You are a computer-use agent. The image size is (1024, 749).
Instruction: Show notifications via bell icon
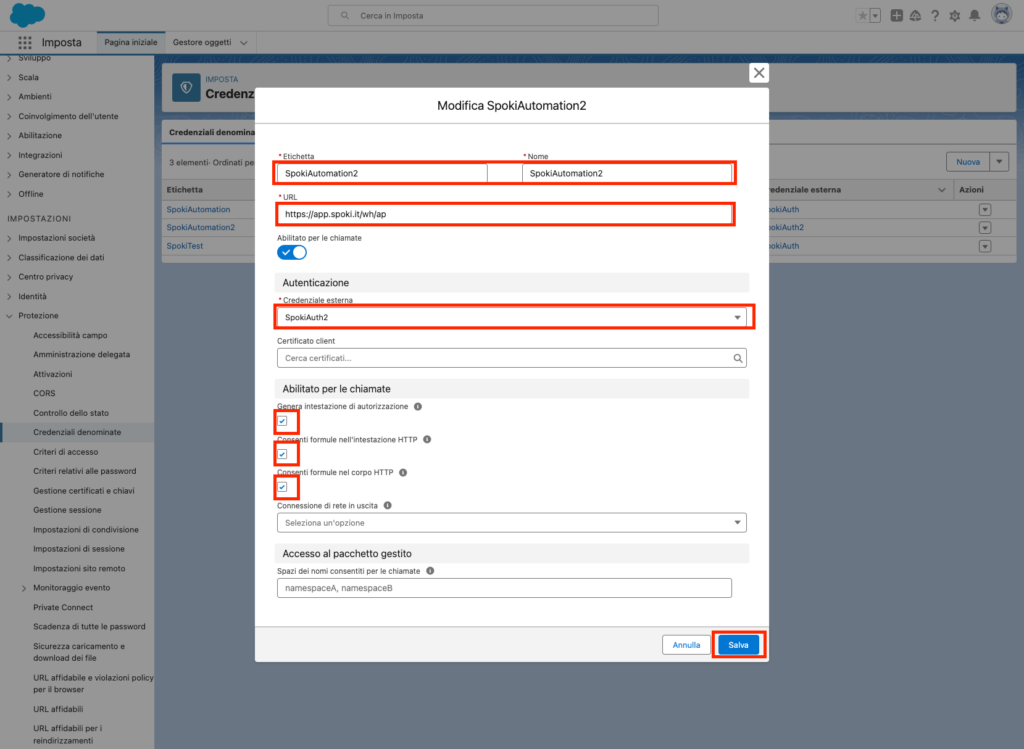click(x=974, y=16)
